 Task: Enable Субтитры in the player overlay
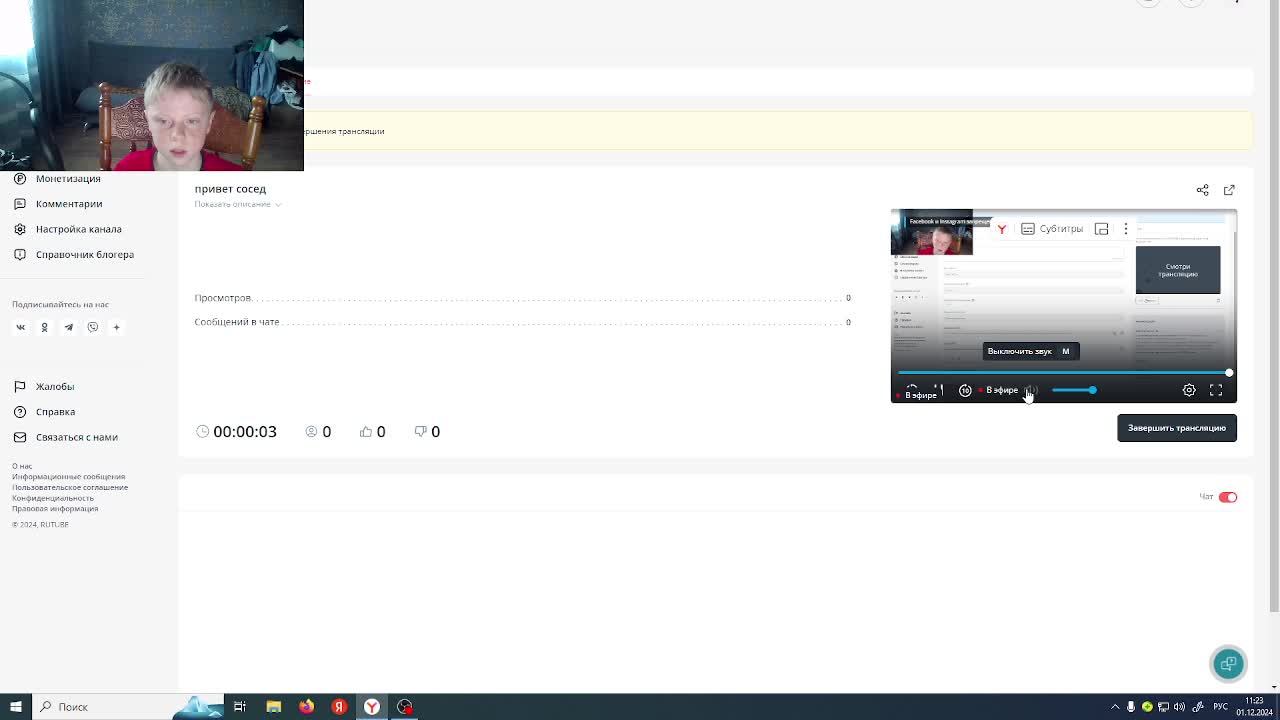[x=1052, y=229]
